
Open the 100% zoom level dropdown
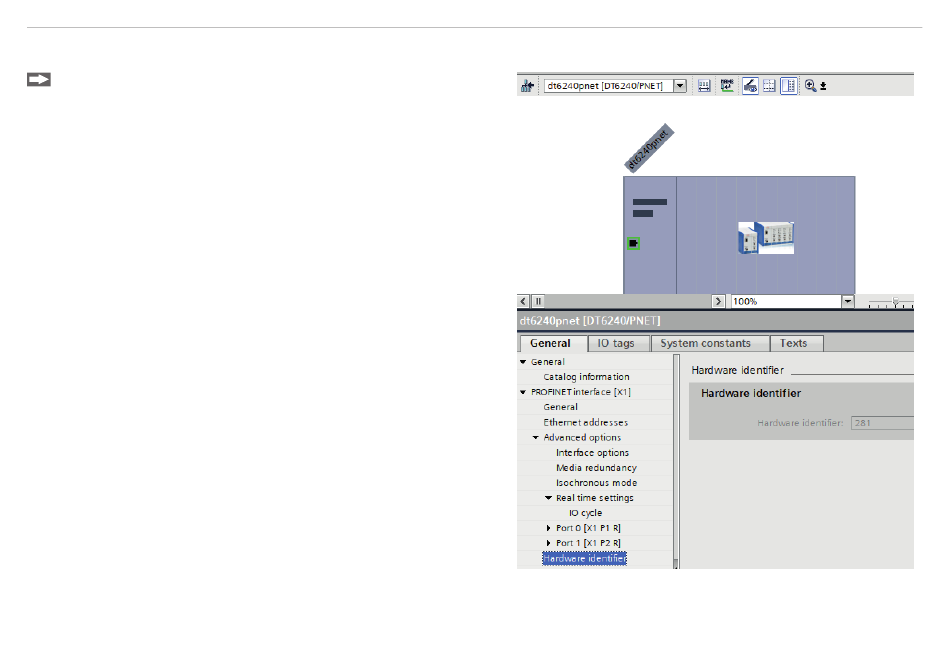coord(848,300)
